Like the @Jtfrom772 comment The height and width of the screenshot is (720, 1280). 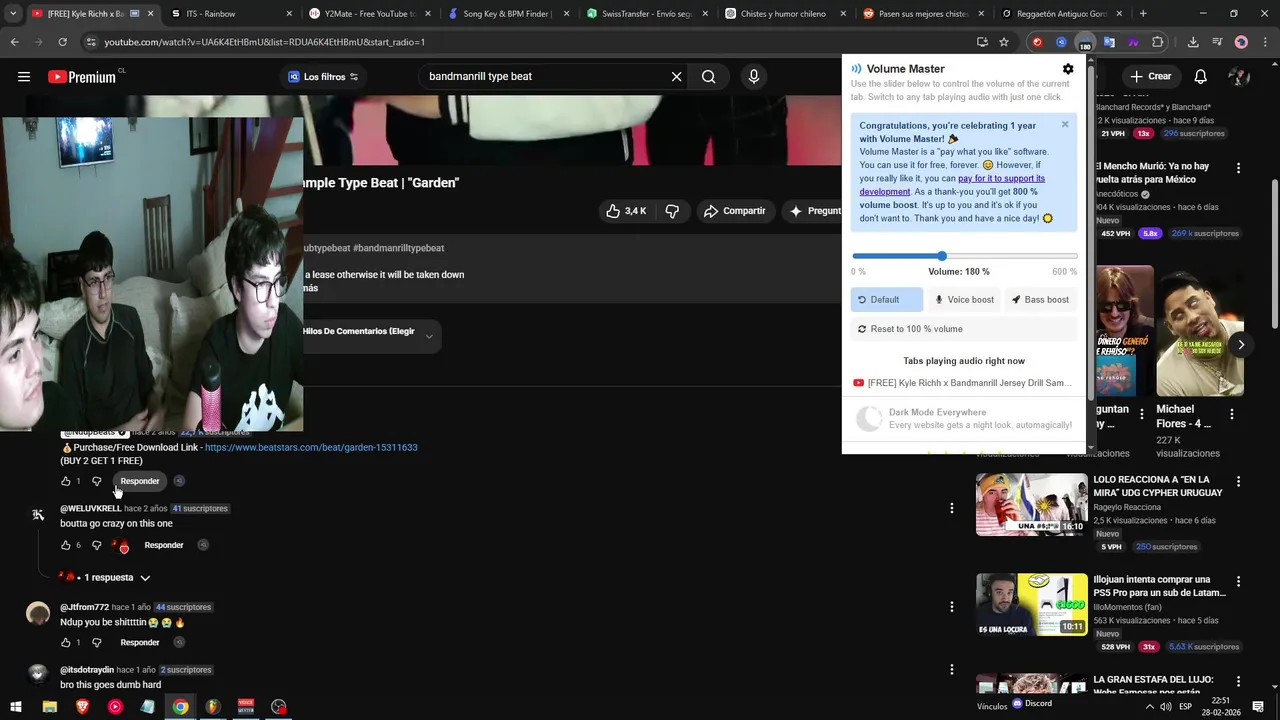click(66, 642)
